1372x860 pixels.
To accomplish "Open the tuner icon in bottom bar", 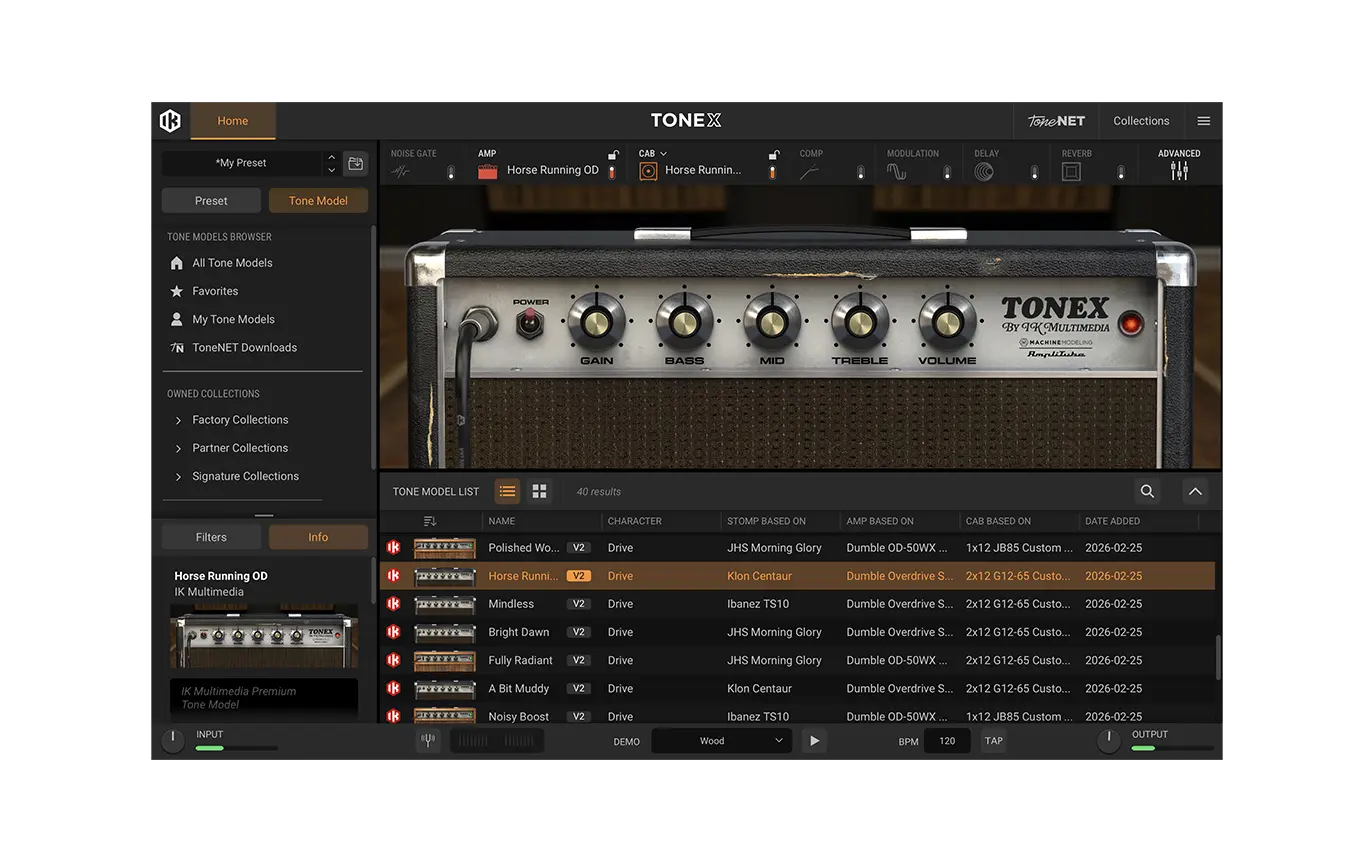I will pyautogui.click(x=428, y=741).
